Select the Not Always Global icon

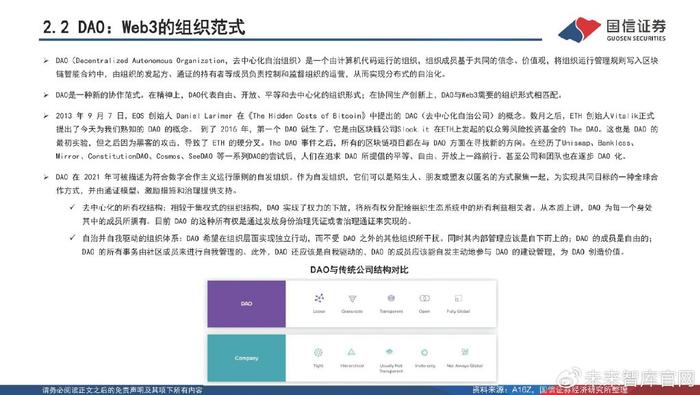coord(465,352)
